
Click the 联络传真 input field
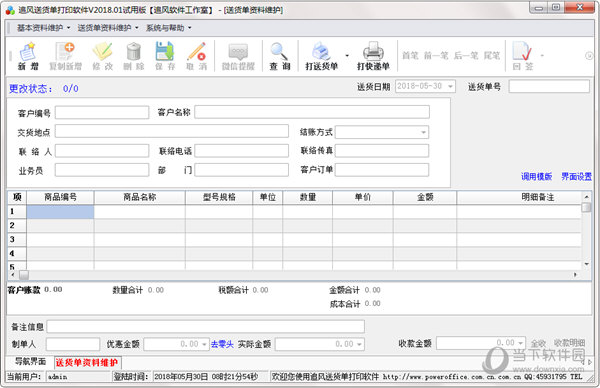[382, 151]
